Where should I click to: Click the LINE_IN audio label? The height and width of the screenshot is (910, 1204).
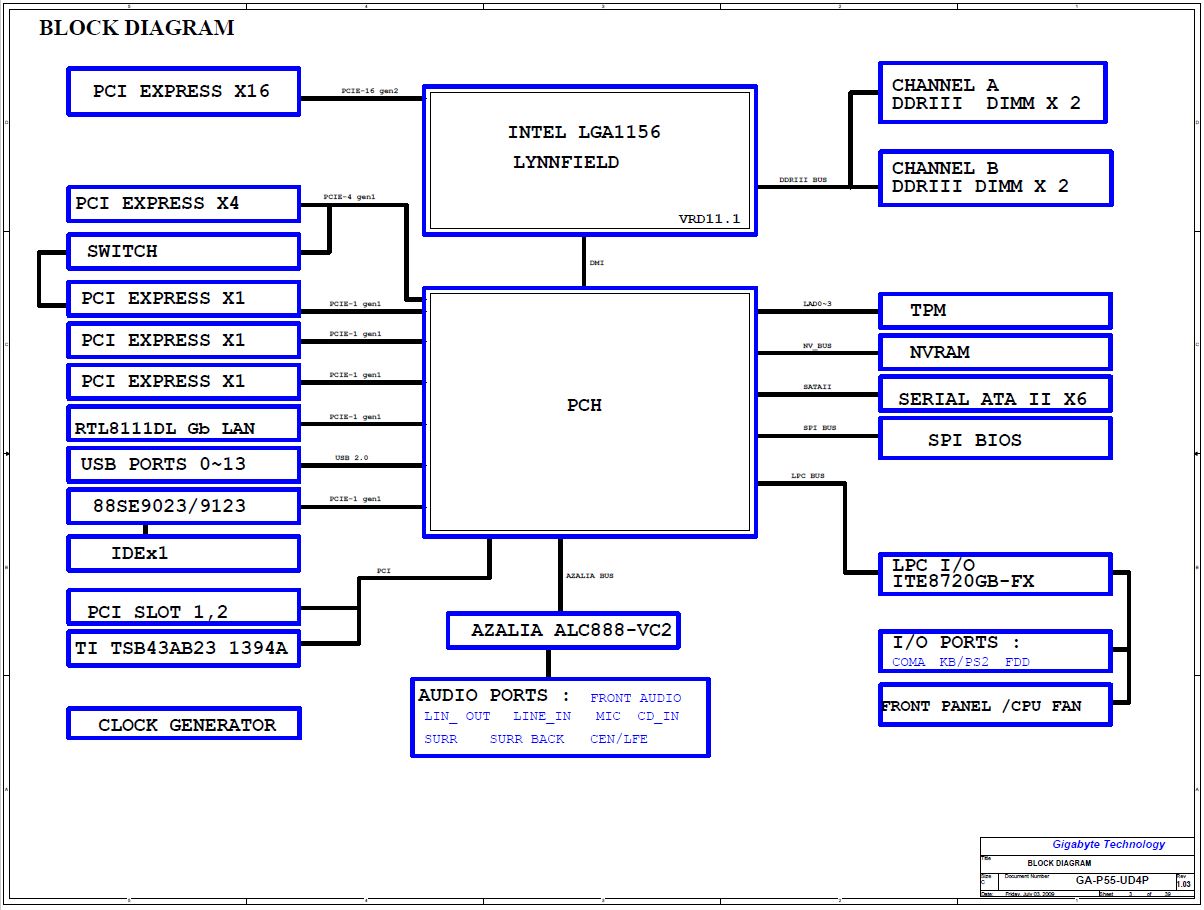click(542, 716)
